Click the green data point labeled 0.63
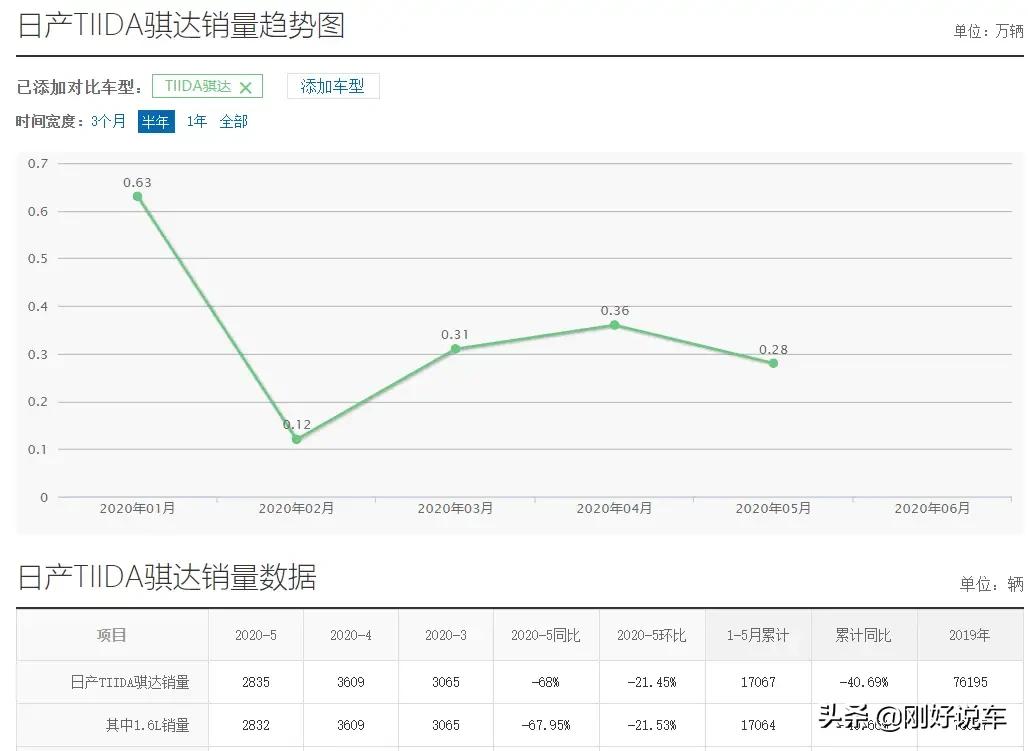This screenshot has height=751, width=1028. pyautogui.click(x=137, y=197)
